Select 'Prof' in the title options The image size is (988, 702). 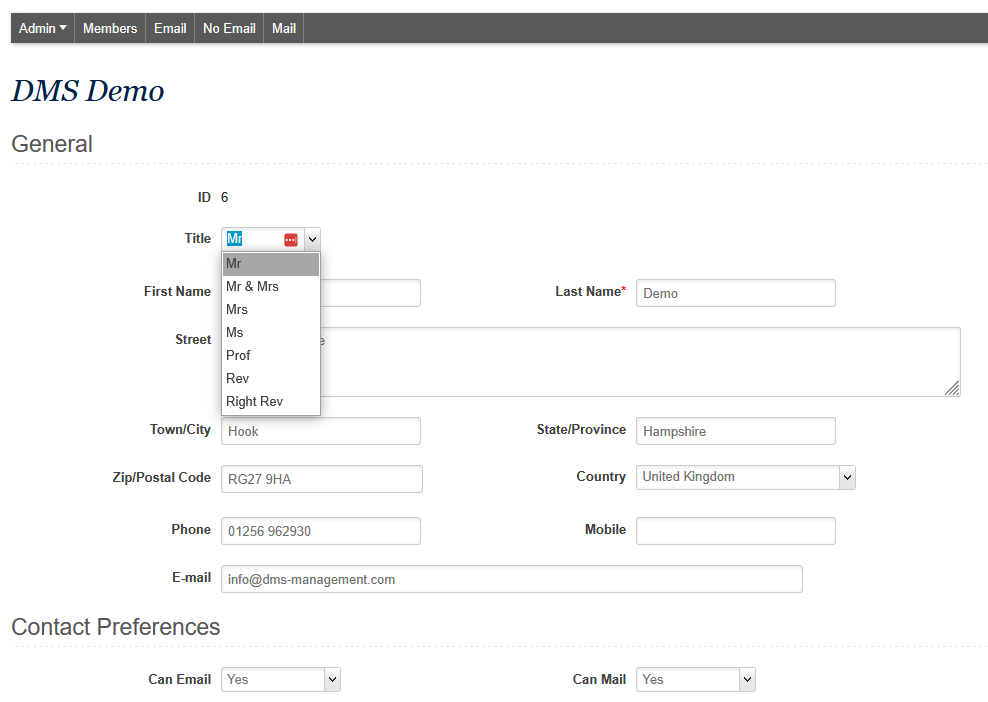tap(239, 356)
